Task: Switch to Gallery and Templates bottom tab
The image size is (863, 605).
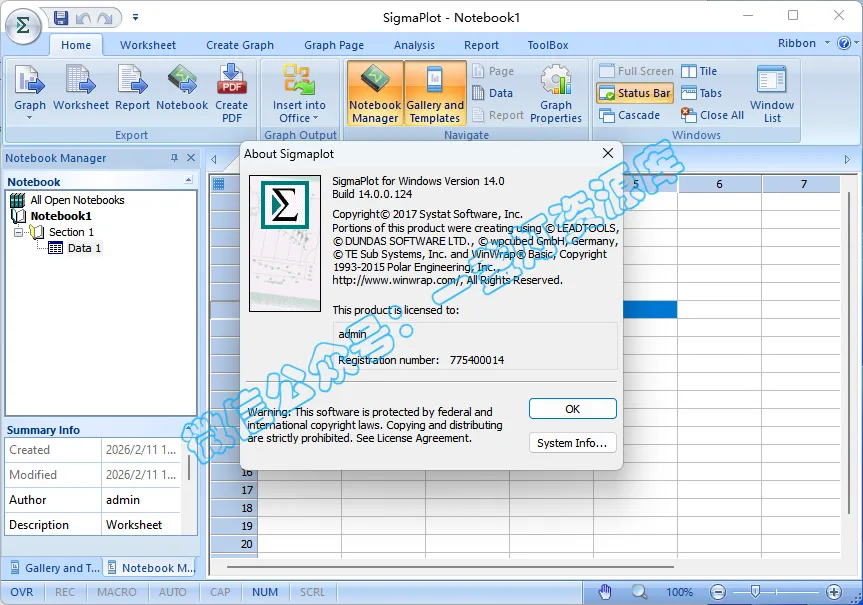Action: 56,568
